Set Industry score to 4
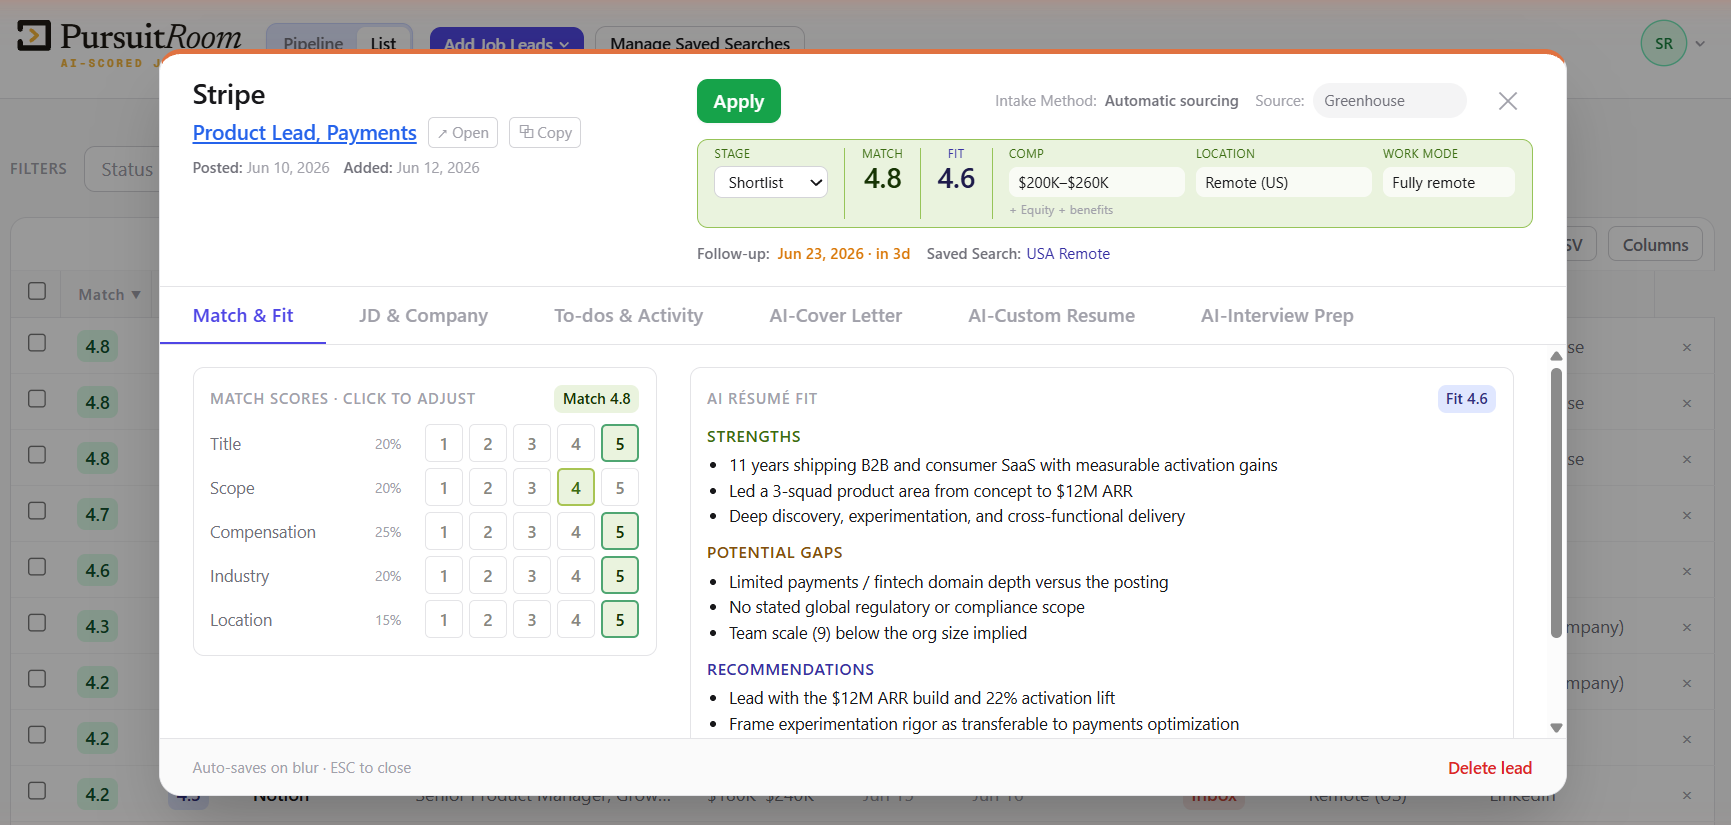Image resolution: width=1731 pixels, height=825 pixels. 576,576
